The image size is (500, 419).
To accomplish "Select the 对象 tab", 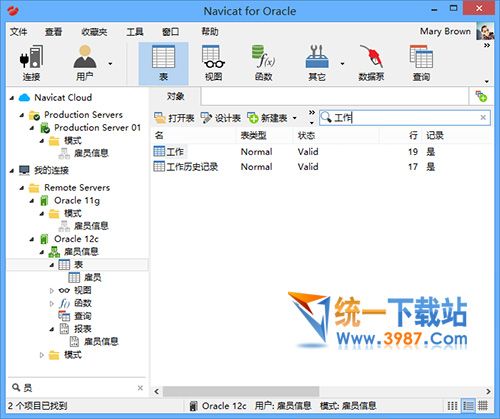I will pos(175,96).
